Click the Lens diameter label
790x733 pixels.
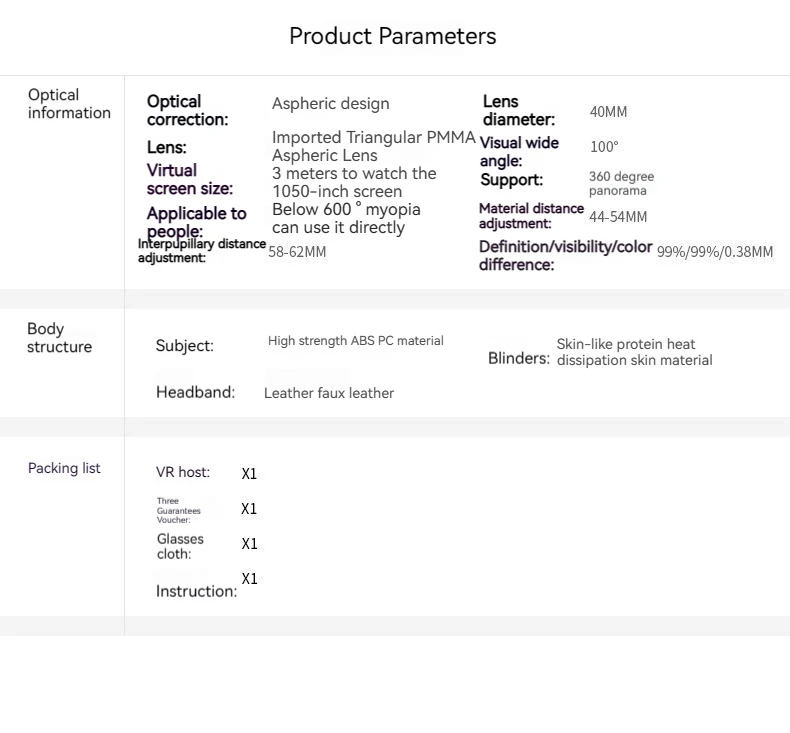[x=518, y=110]
